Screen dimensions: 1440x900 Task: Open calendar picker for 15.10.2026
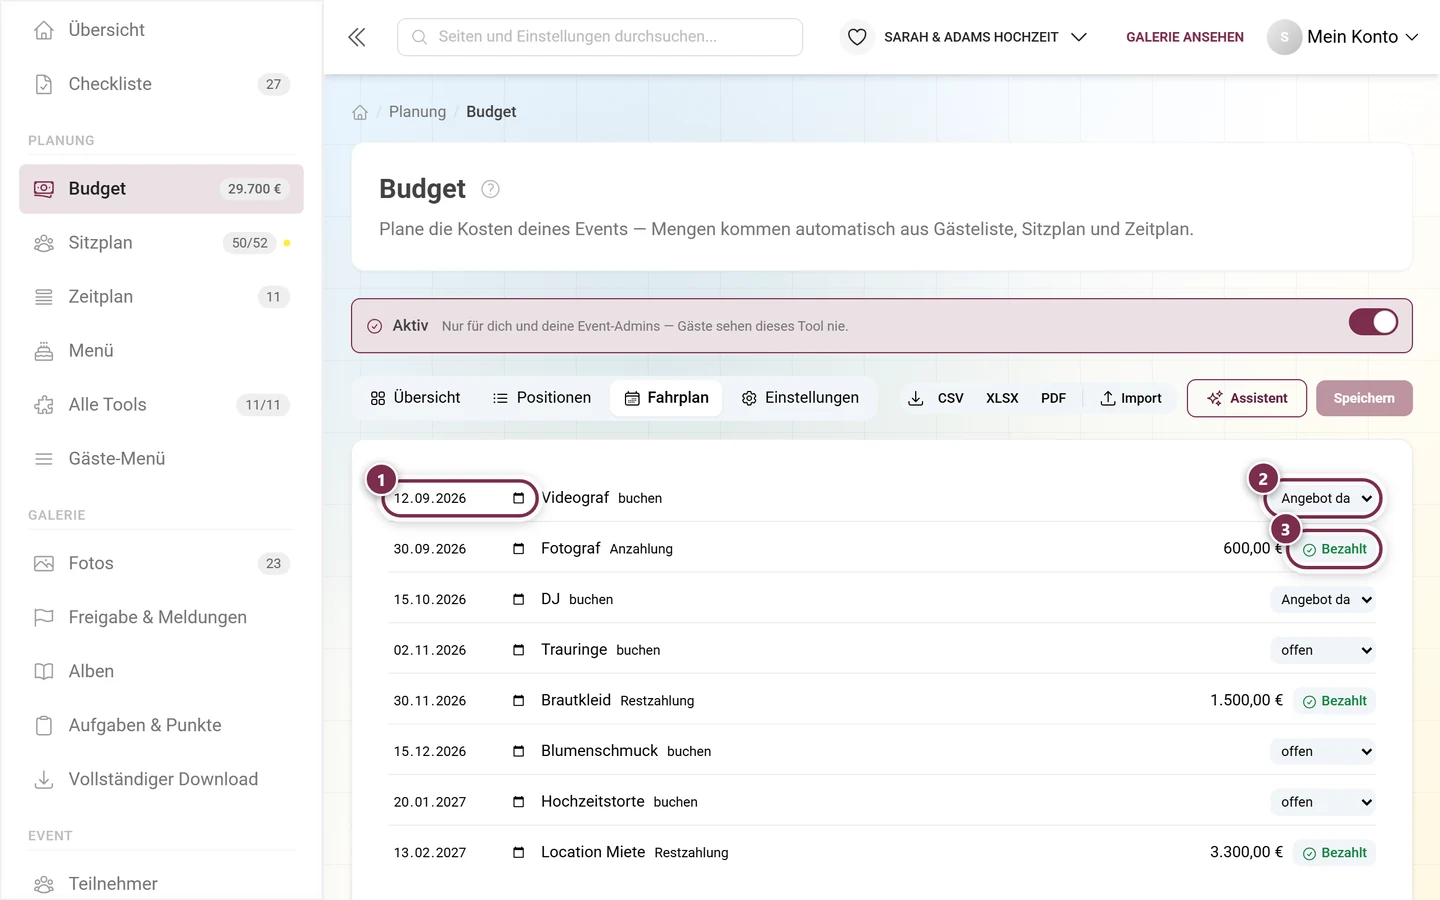point(518,600)
